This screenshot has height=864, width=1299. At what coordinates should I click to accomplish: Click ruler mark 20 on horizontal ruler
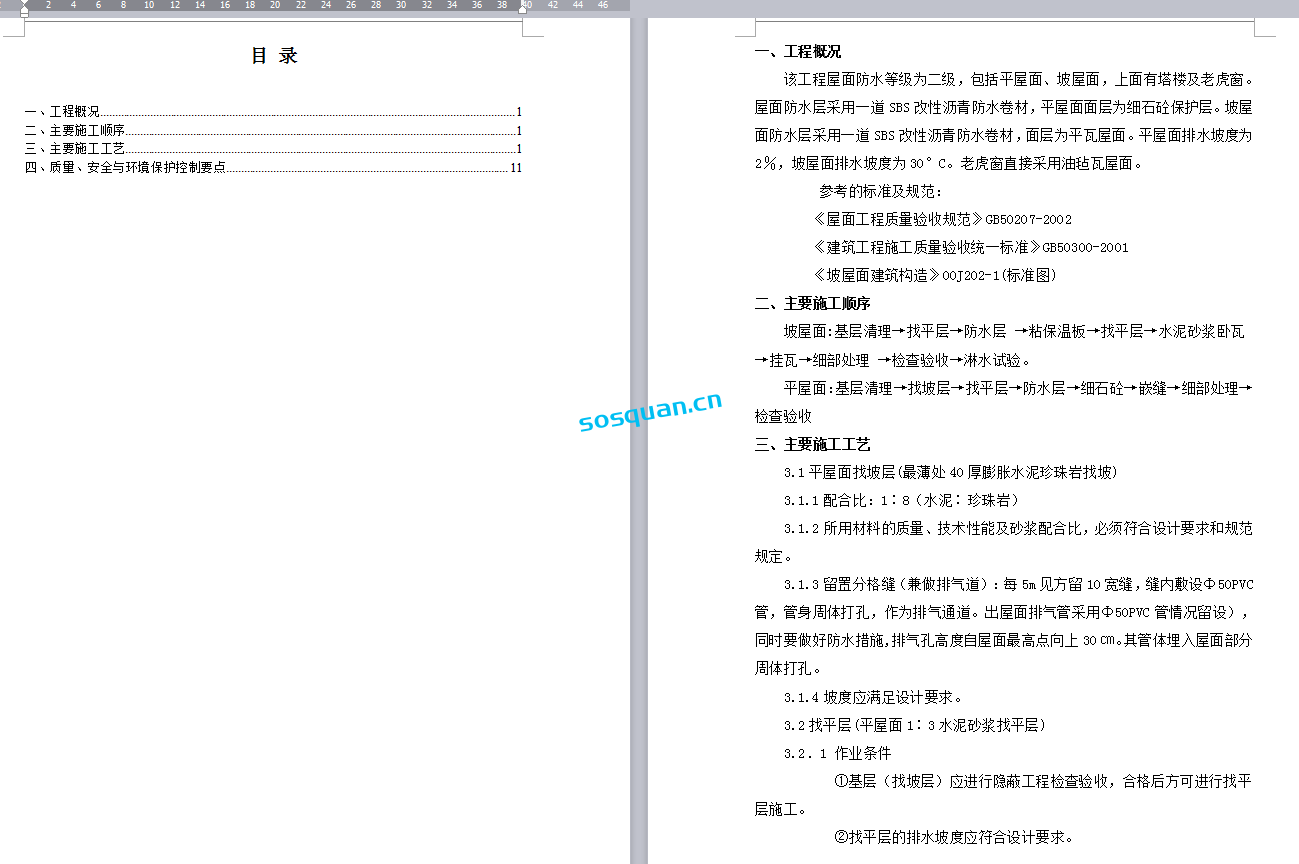pyautogui.click(x=274, y=5)
